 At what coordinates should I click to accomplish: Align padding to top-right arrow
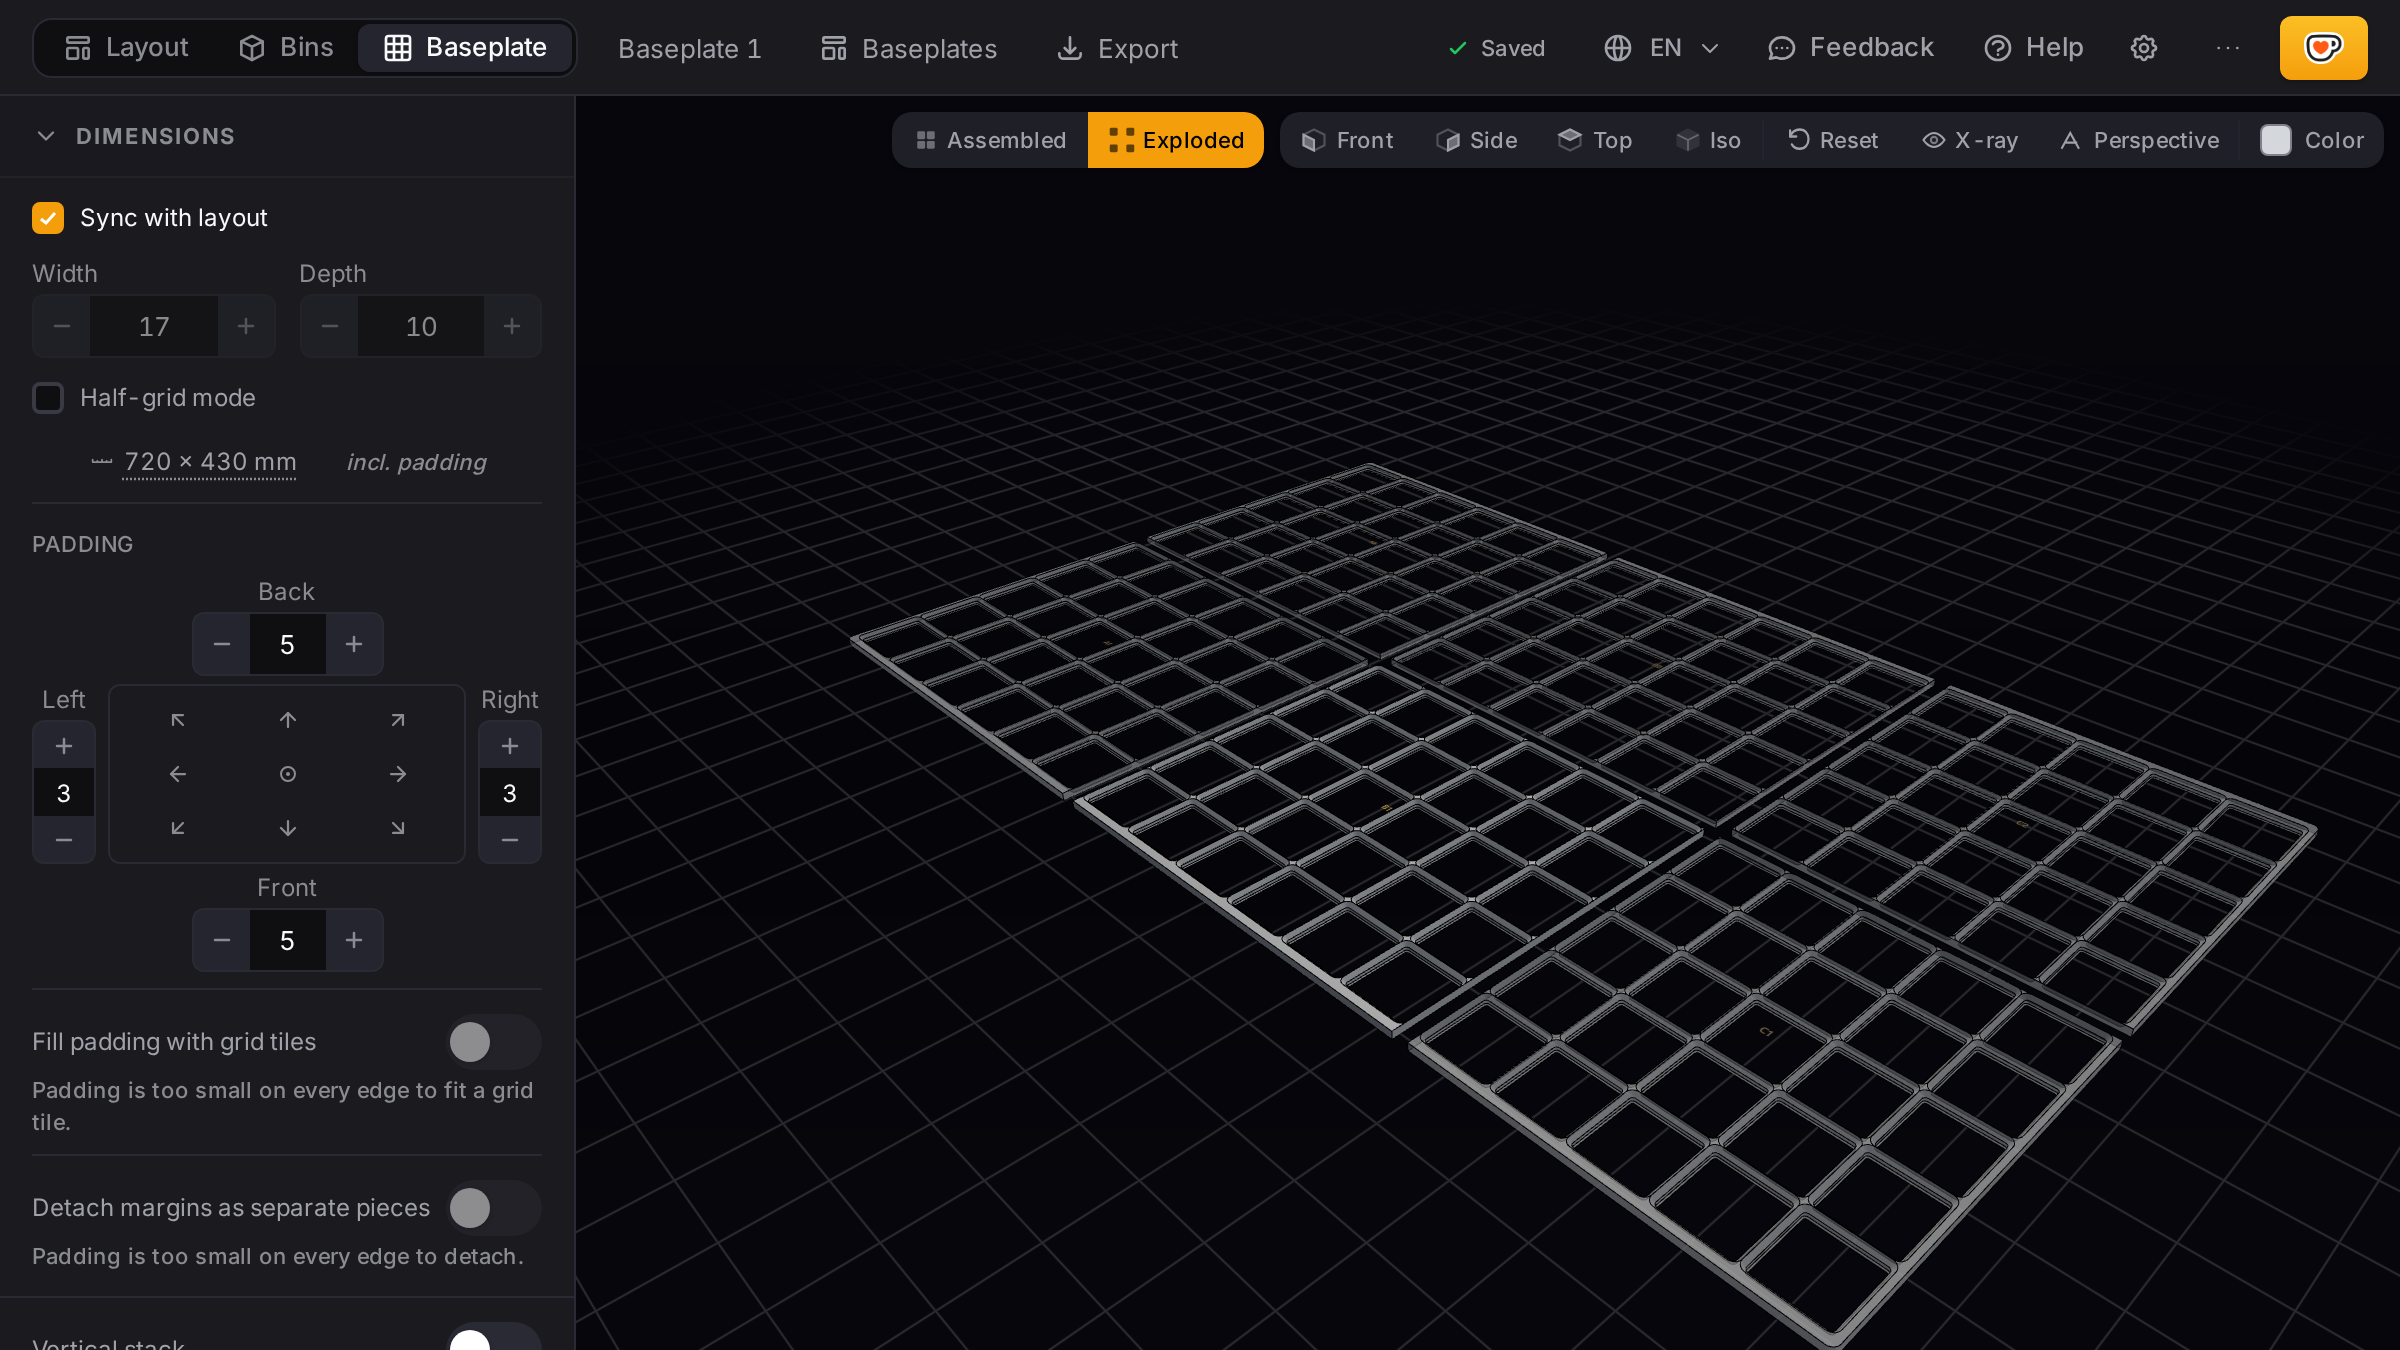398,720
